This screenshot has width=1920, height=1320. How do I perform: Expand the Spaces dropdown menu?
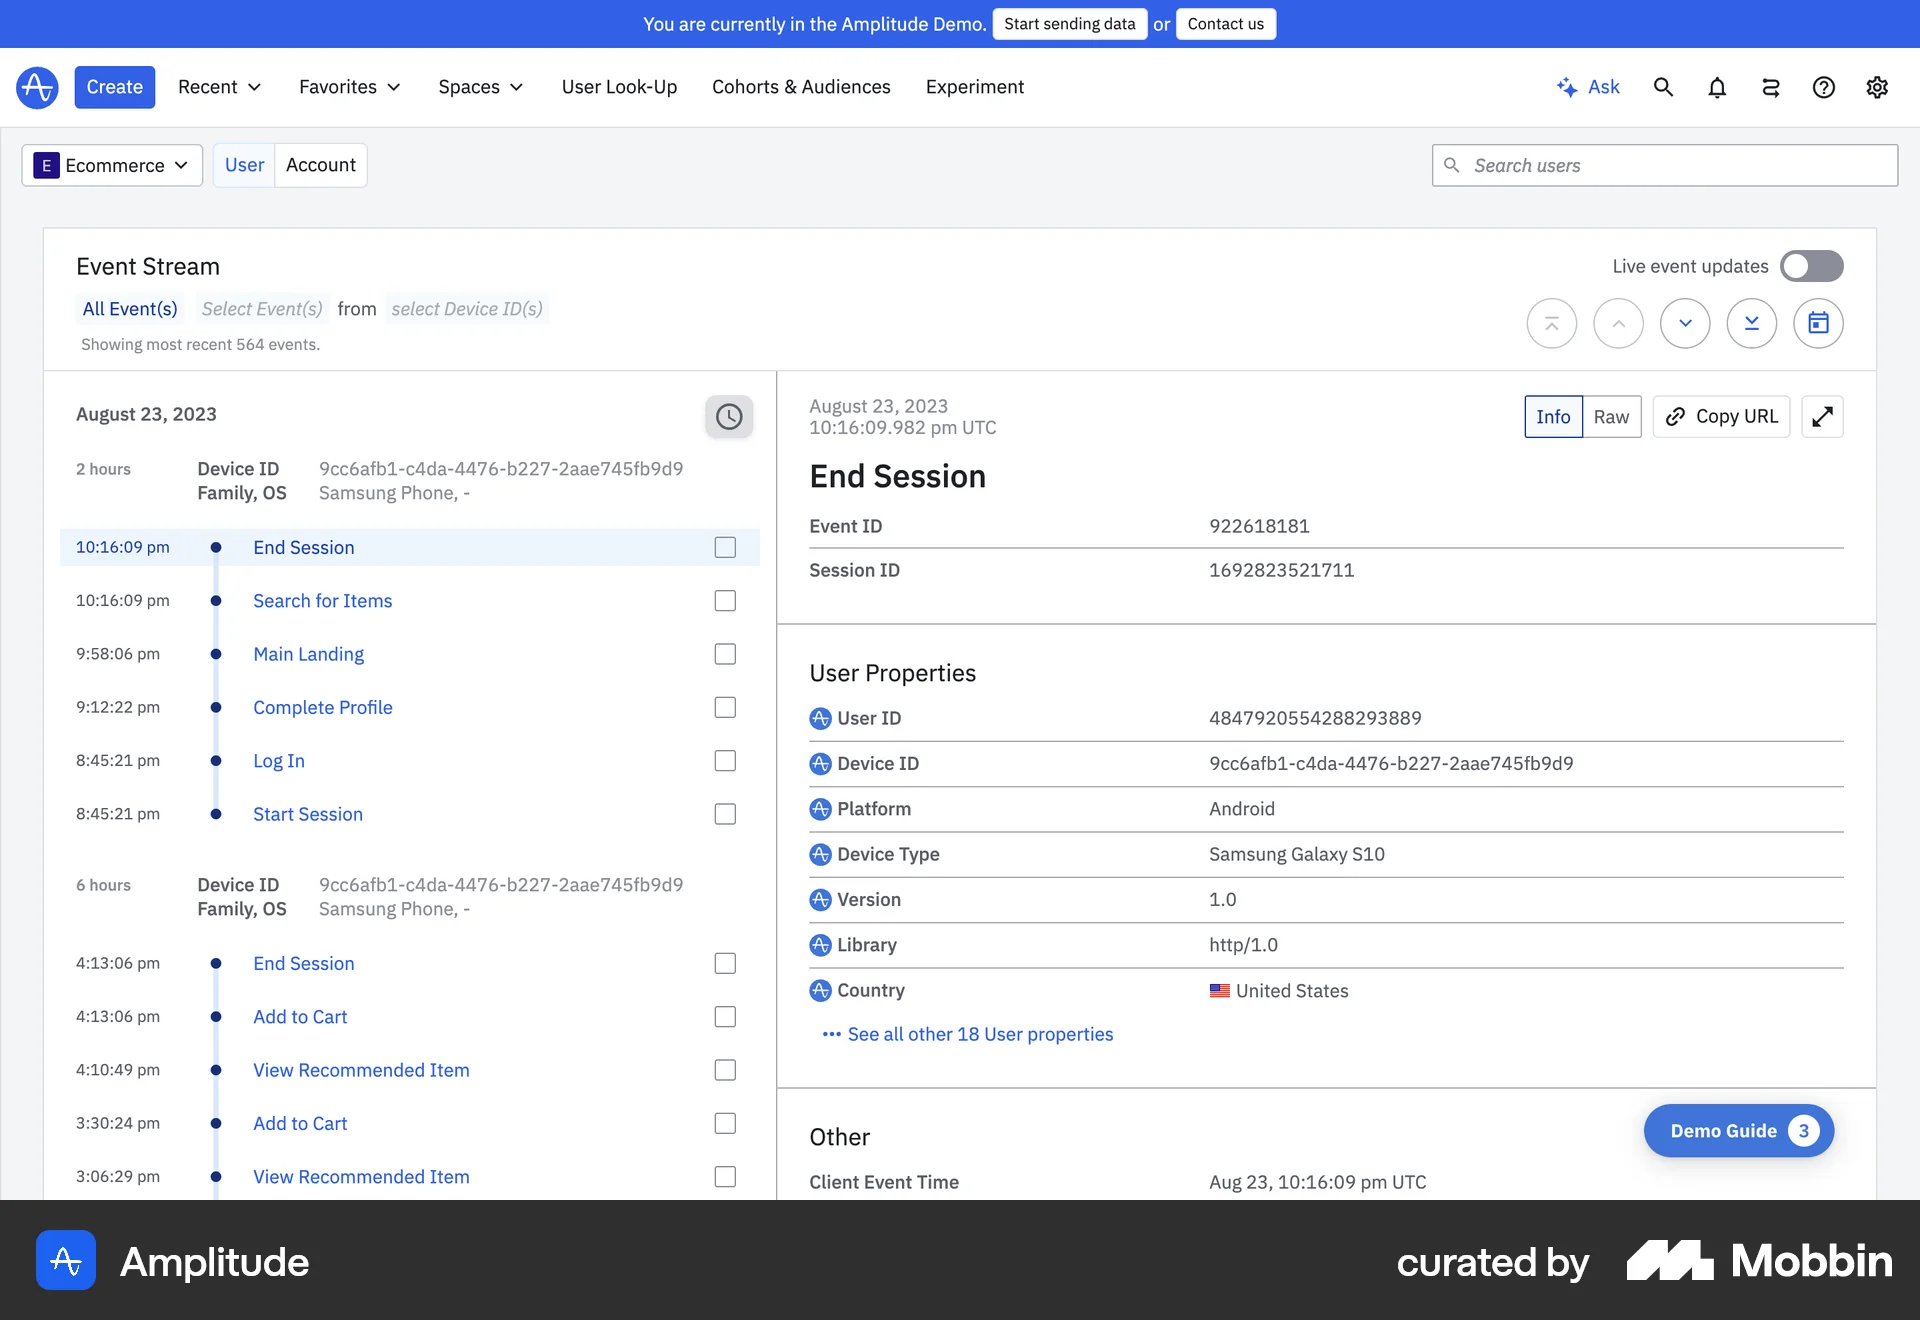pos(480,87)
